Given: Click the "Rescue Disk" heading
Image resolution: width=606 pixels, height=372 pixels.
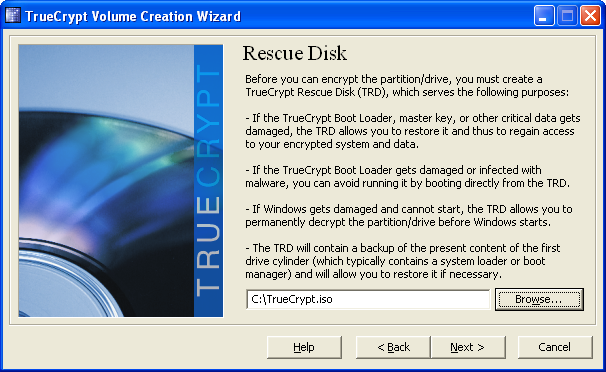Looking at the screenshot, I should point(294,53).
